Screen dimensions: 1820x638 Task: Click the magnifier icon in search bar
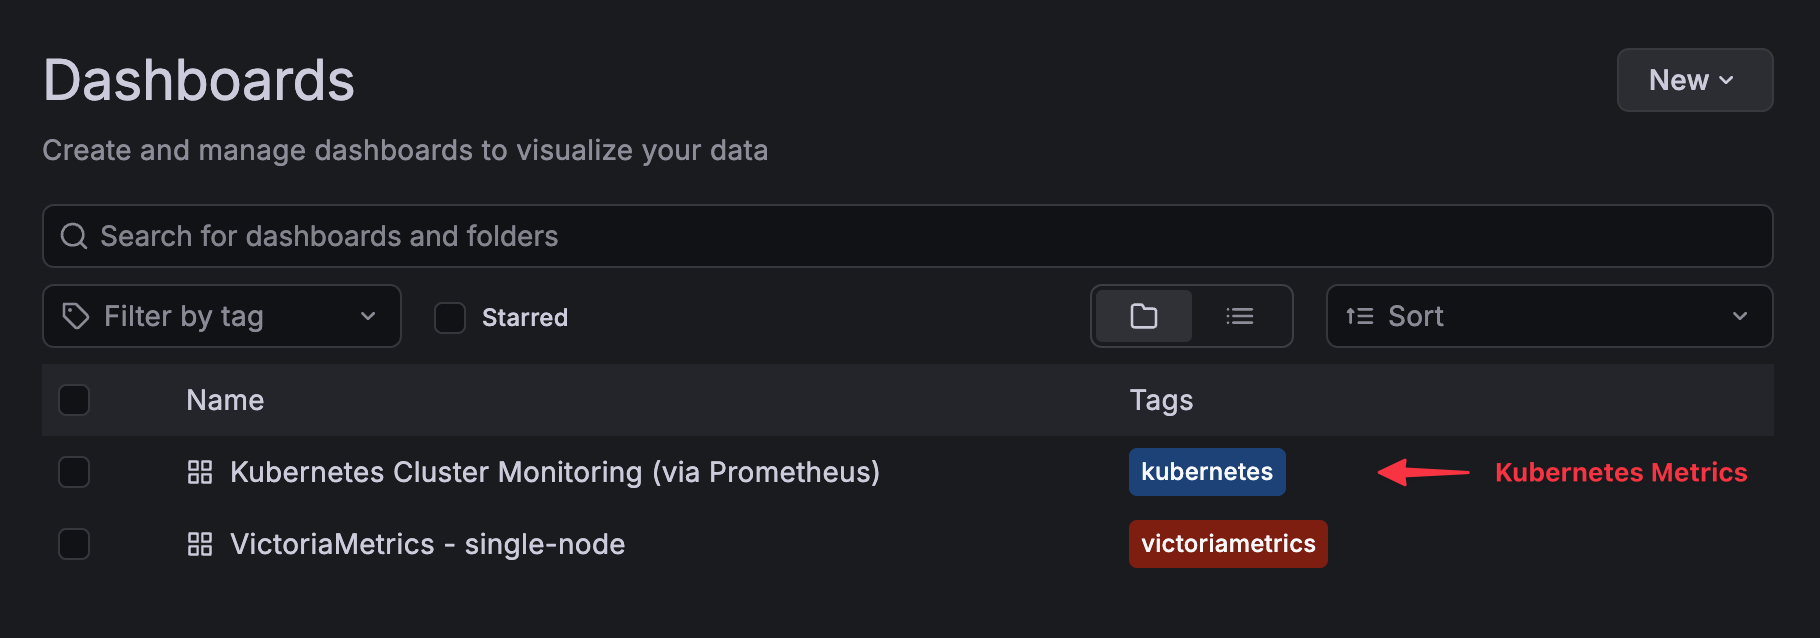click(x=74, y=236)
